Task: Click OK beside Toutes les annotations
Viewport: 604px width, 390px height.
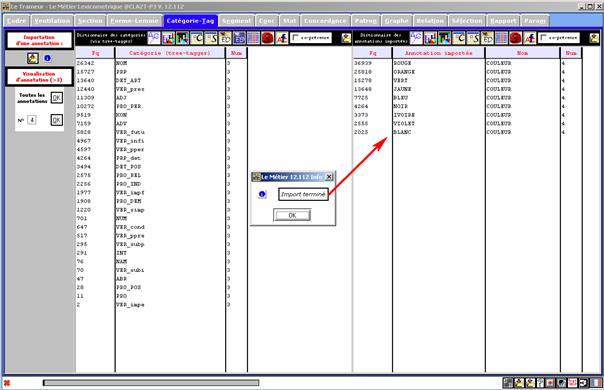Action: [x=57, y=98]
